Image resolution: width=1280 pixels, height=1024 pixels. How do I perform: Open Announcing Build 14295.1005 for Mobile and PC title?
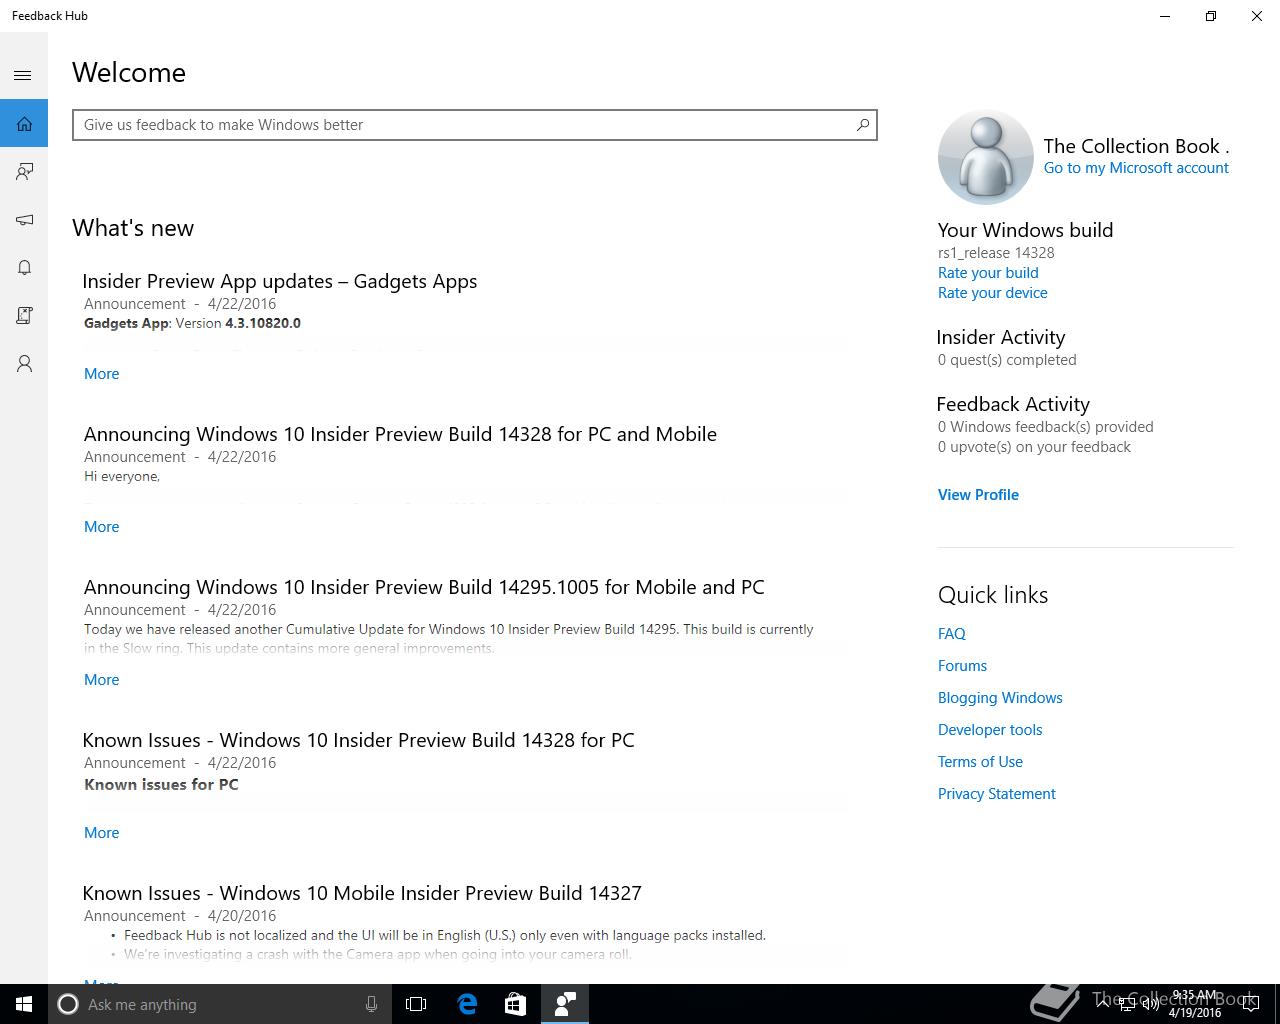424,588
